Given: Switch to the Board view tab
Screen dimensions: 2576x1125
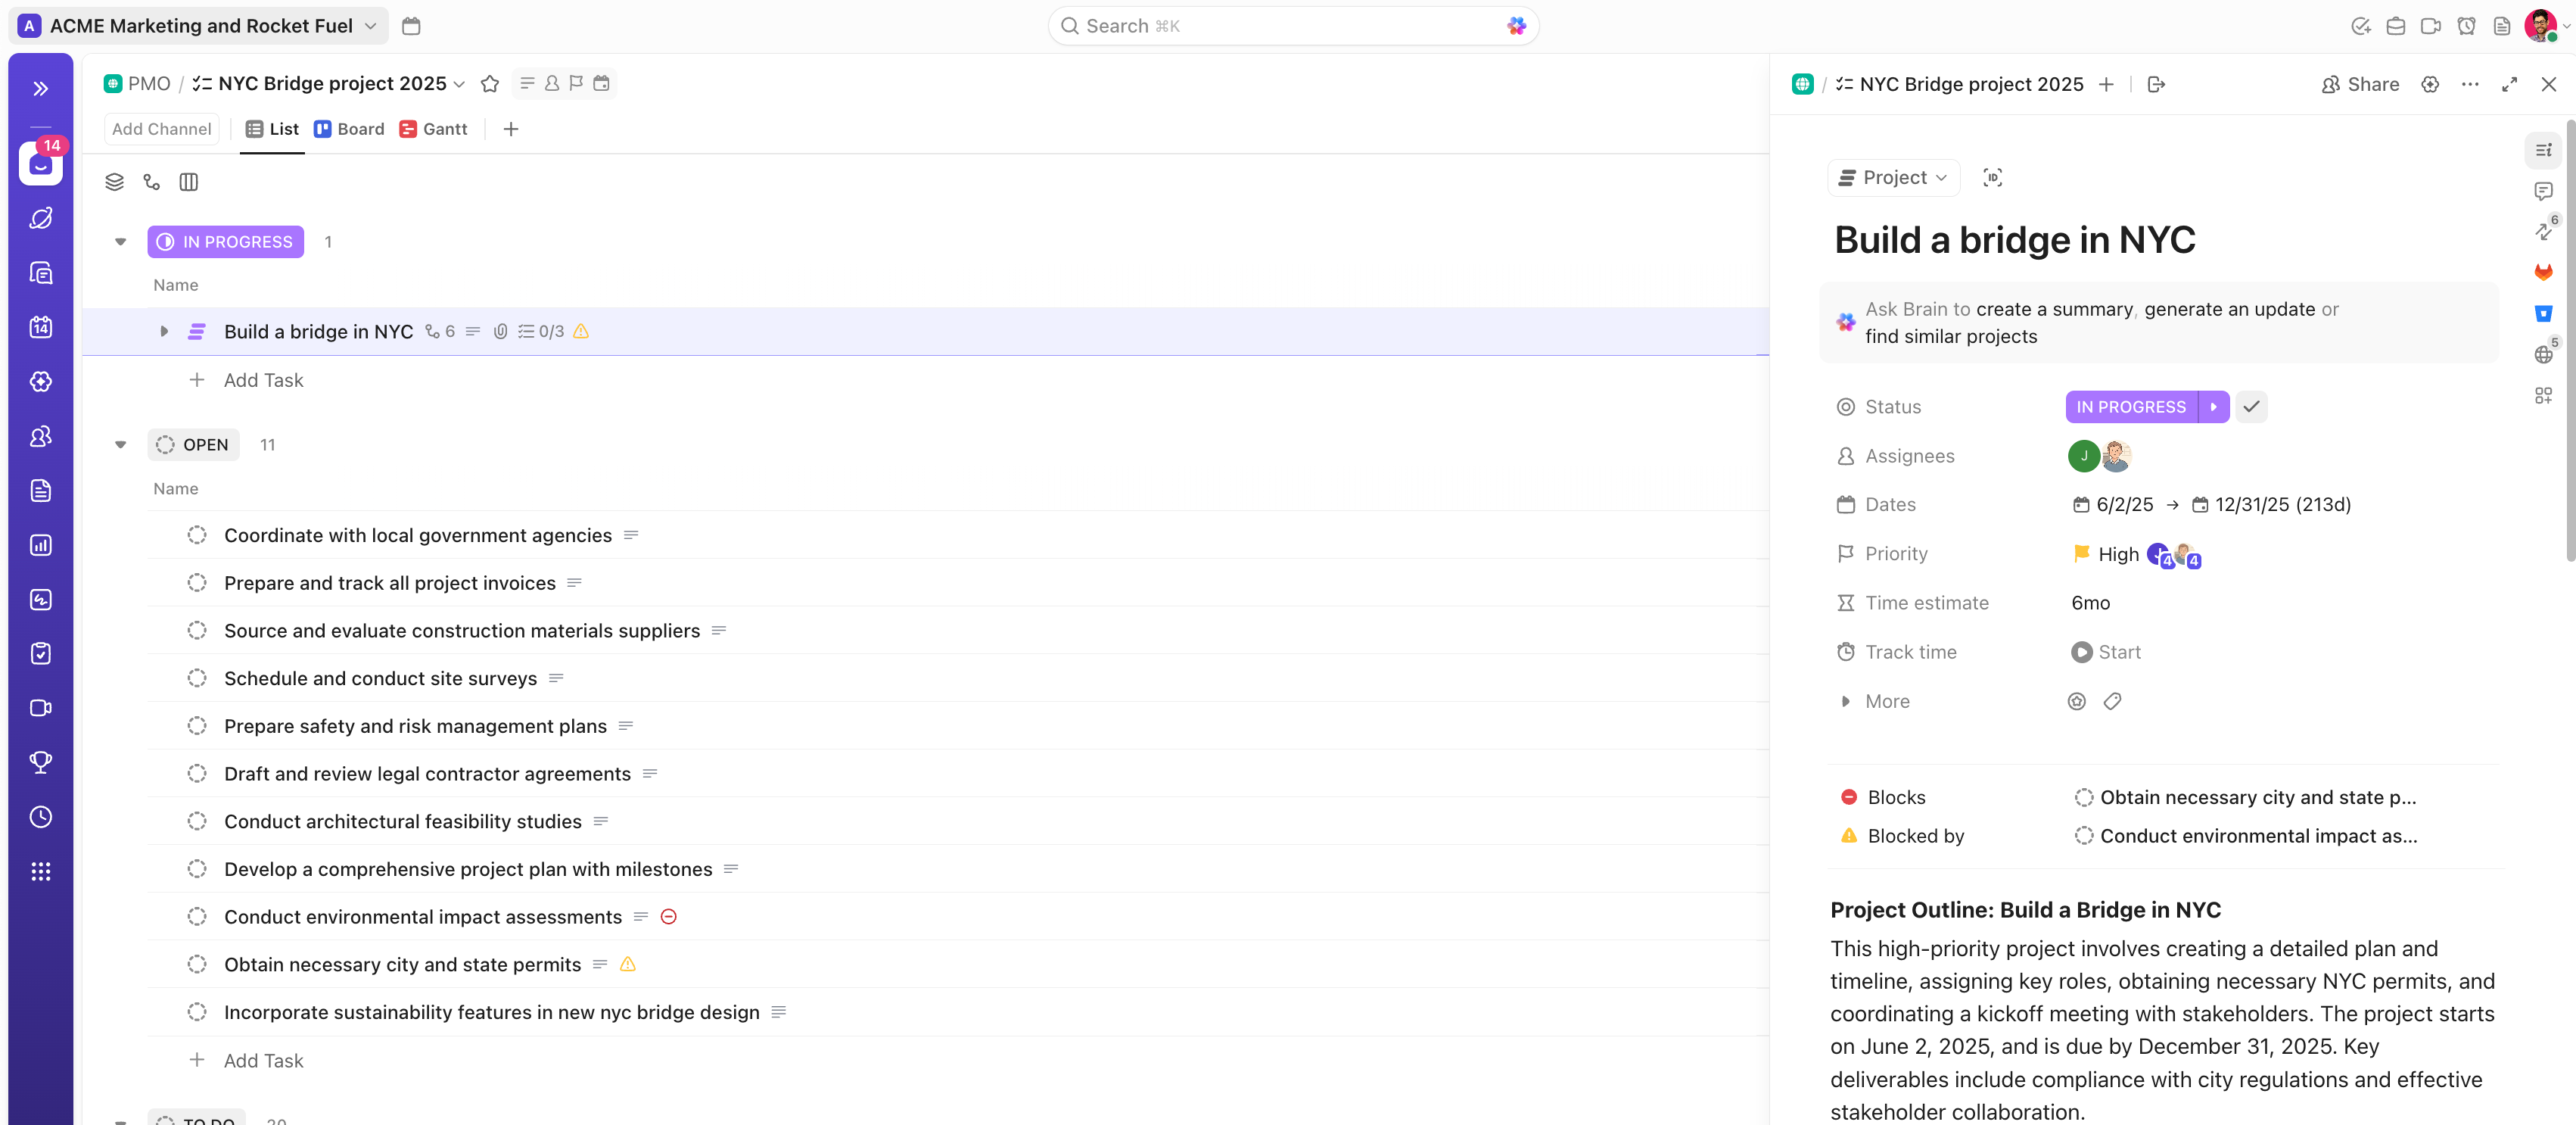Looking at the screenshot, I should click(349, 129).
